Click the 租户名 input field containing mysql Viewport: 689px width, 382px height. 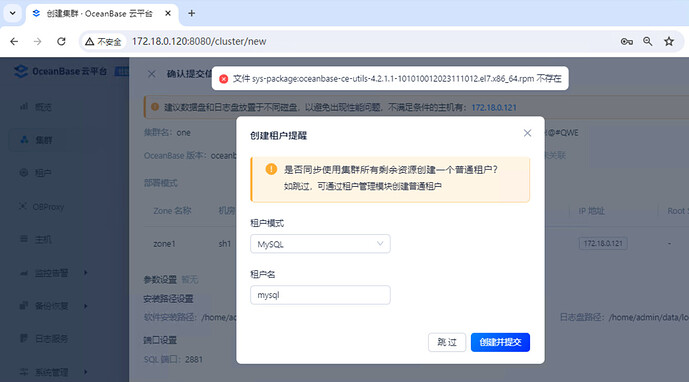(320, 295)
